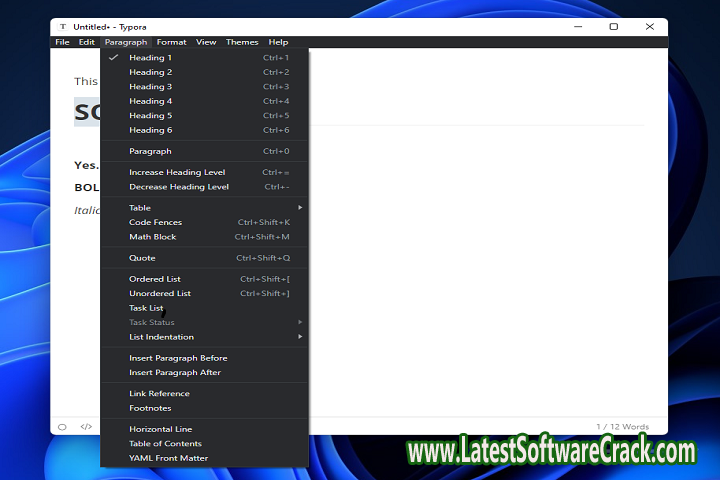The height and width of the screenshot is (480, 720).
Task: Insert Table of Contents
Action: (x=165, y=443)
